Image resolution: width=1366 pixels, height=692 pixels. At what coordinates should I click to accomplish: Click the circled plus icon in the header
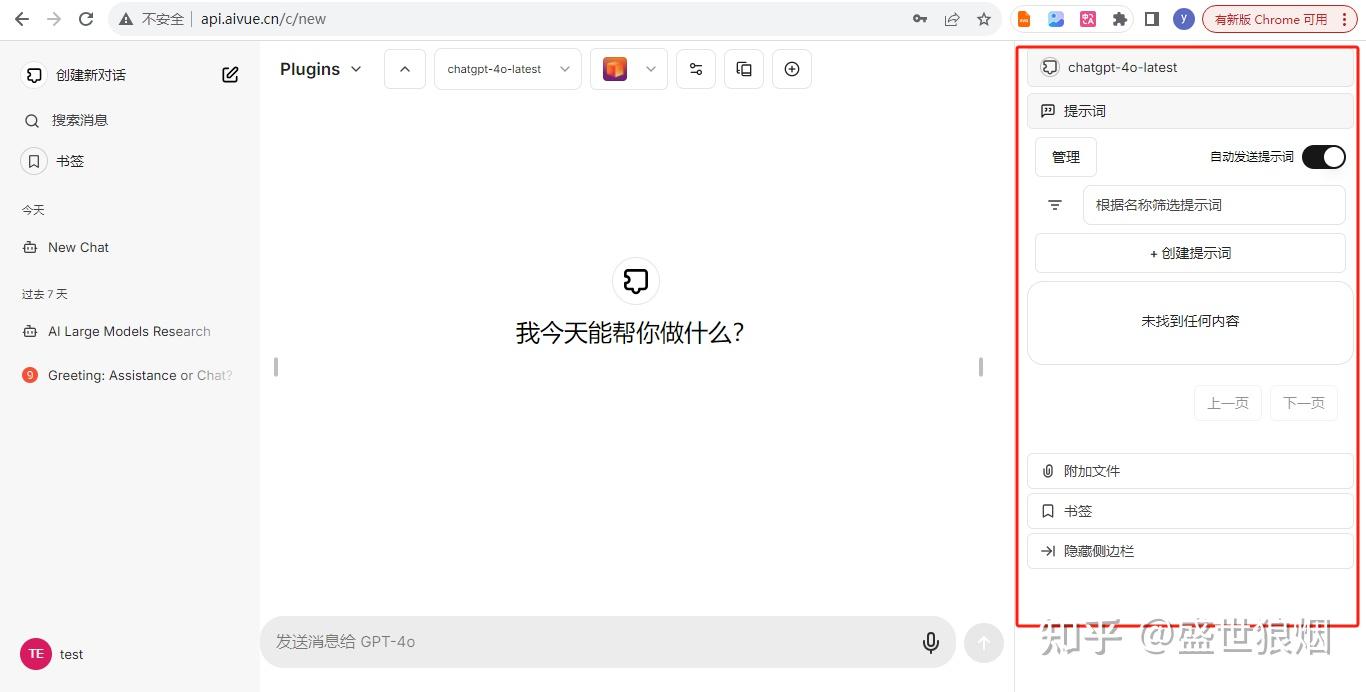pyautogui.click(x=792, y=69)
